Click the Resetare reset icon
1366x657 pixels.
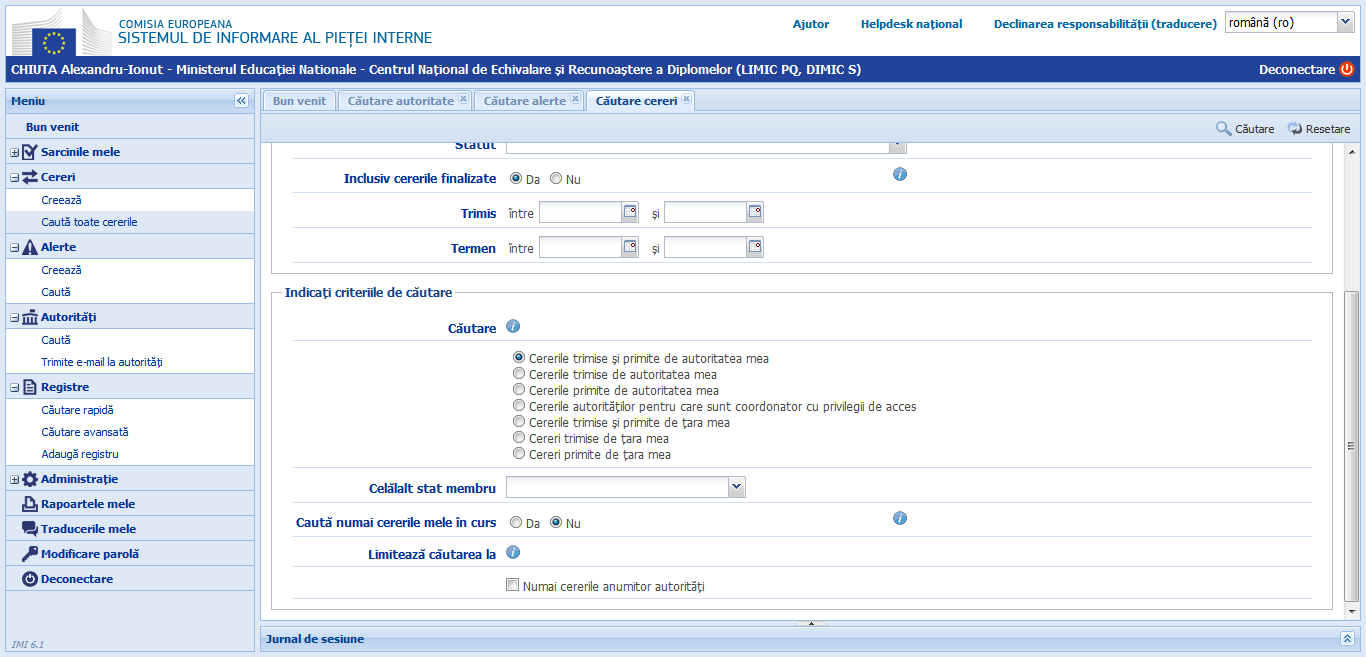click(x=1295, y=129)
